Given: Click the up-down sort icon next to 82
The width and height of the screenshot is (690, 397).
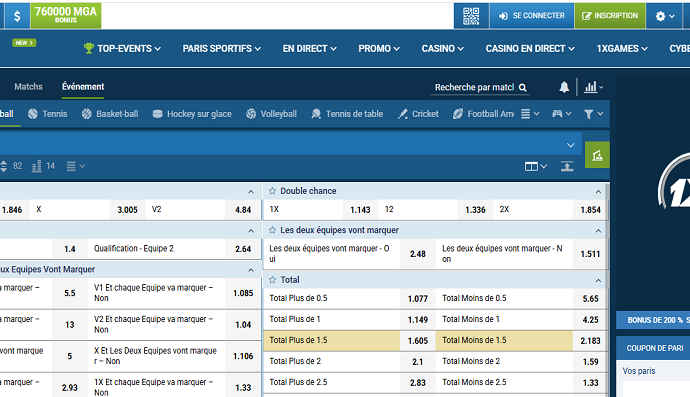Looking at the screenshot, I should pos(4,166).
